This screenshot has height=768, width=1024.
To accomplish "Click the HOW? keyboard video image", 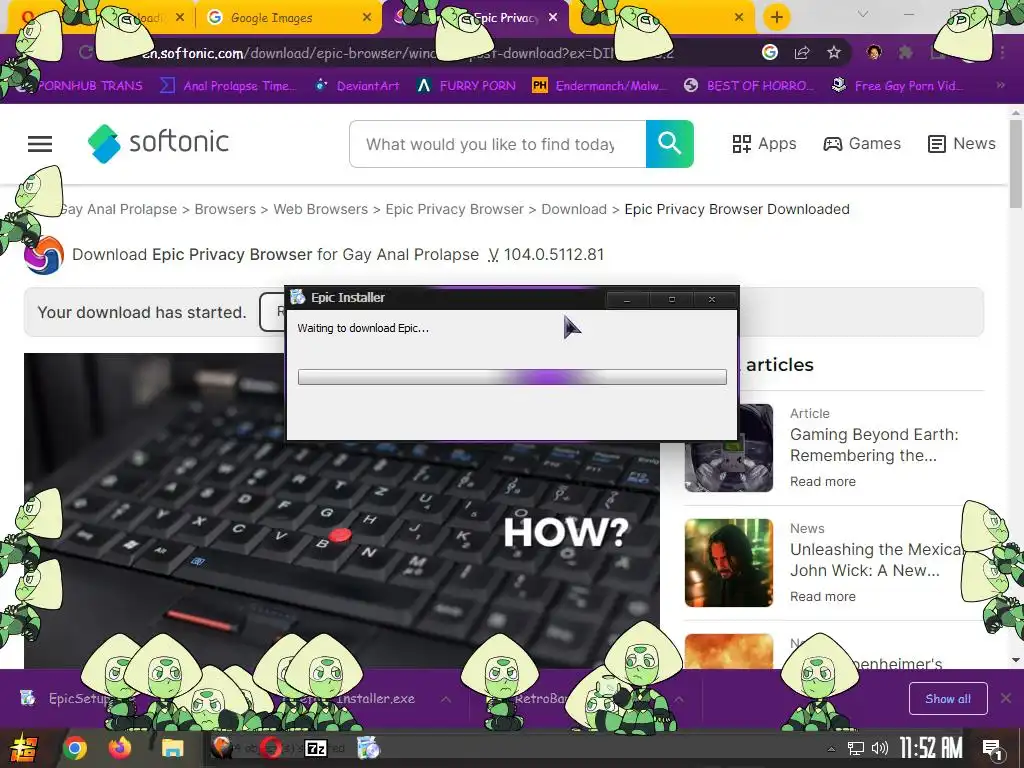I will pos(342,511).
